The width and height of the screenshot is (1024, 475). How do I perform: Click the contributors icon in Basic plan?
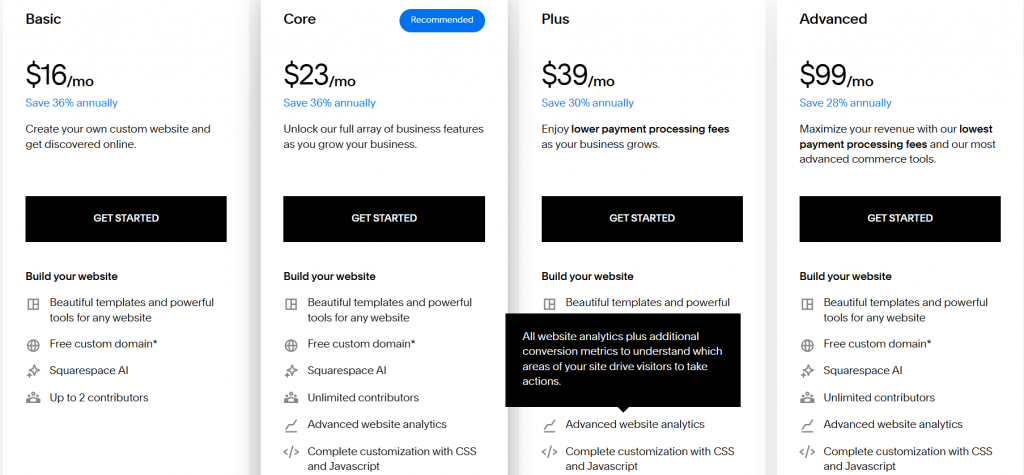[x=33, y=398]
